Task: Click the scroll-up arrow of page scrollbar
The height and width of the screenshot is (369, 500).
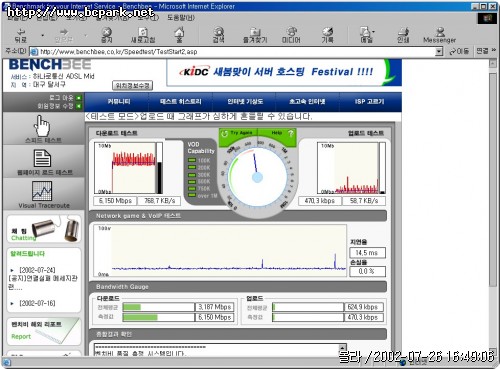Action: tap(493, 64)
